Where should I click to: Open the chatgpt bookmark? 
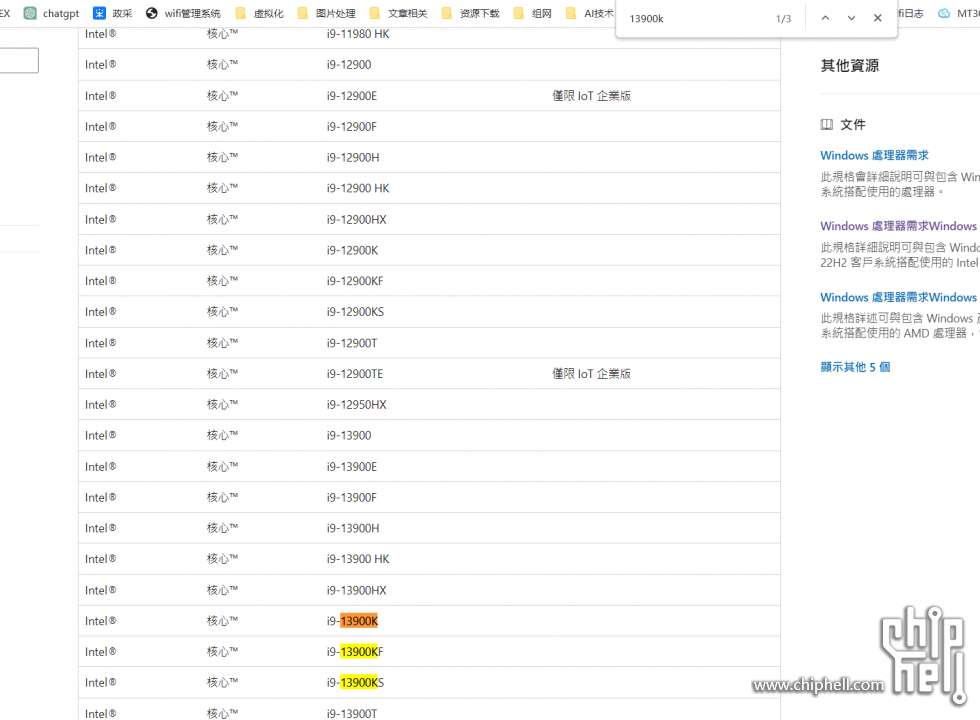(52, 13)
